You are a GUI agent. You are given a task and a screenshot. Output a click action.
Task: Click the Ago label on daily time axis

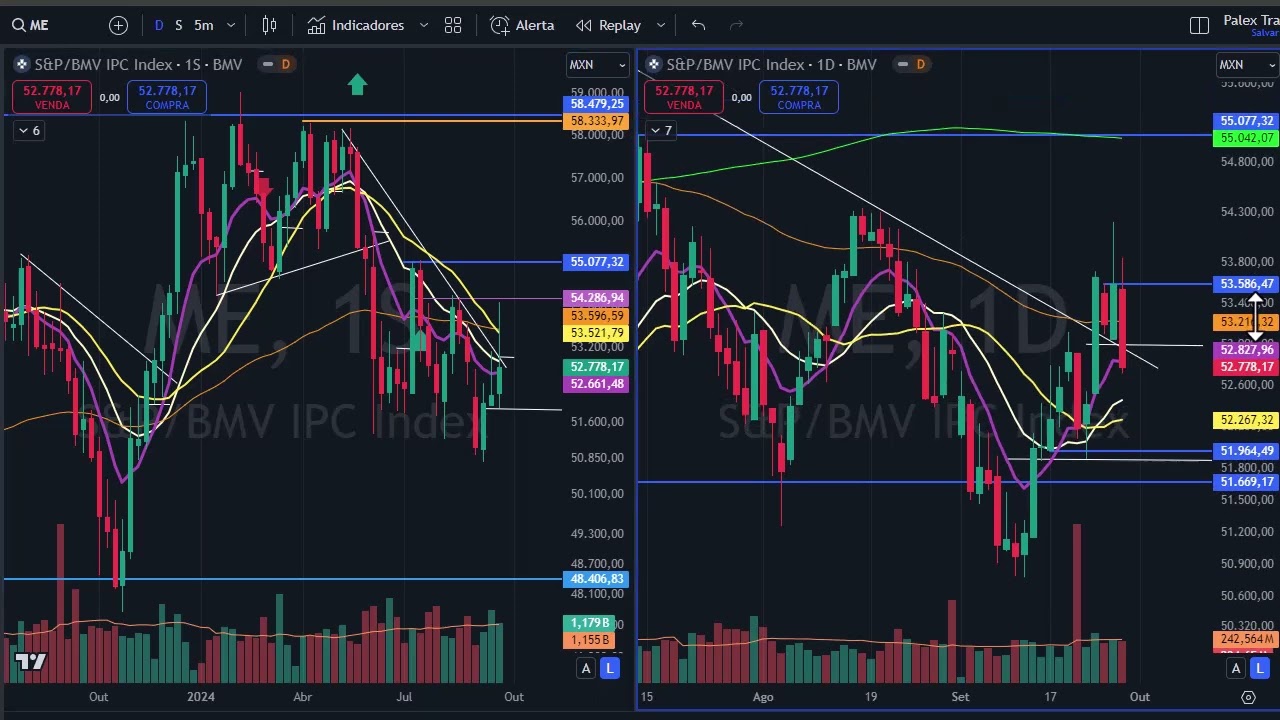click(763, 697)
